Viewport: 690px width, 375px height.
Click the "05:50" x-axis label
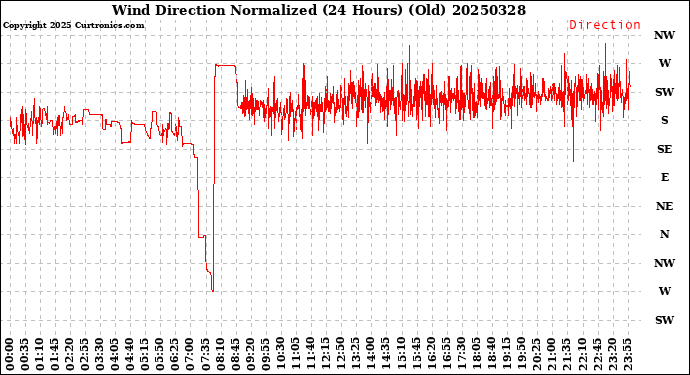coord(160,354)
